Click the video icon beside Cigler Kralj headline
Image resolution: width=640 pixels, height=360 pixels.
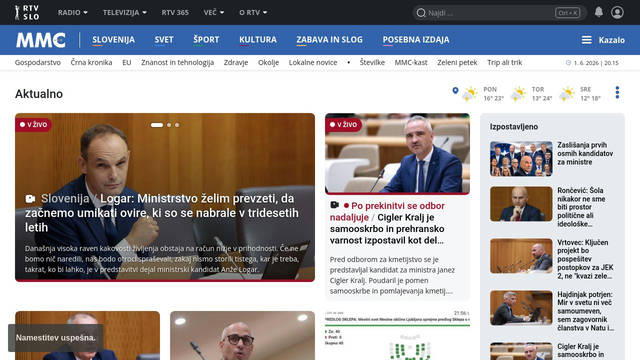tap(335, 205)
